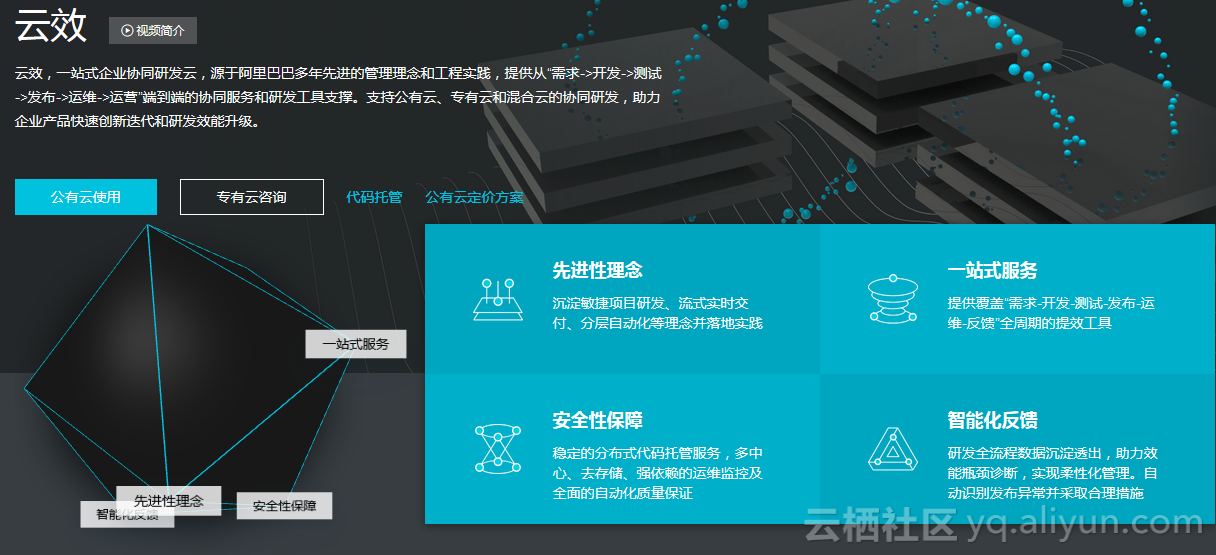Click the intro paragraph starting 云效，一站式企业协同研发云
Viewport: 1216px width, 555px height.
[338, 98]
